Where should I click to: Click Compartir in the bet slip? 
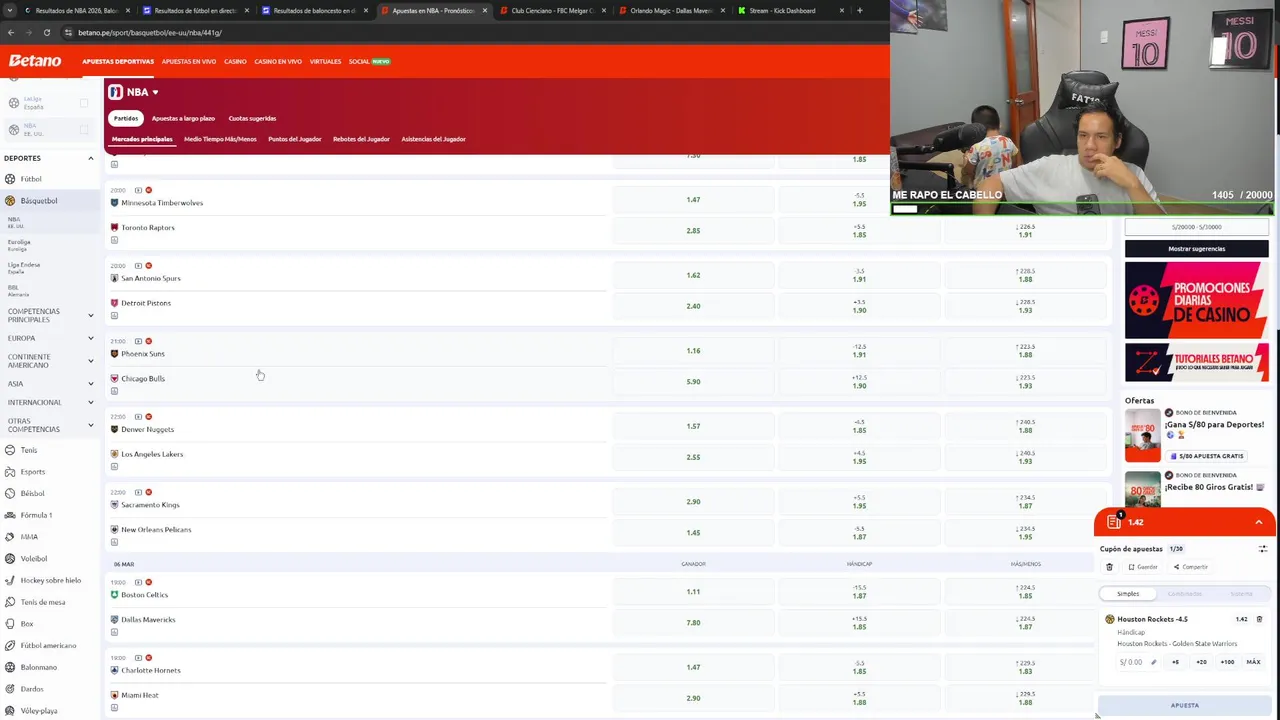coord(1191,567)
